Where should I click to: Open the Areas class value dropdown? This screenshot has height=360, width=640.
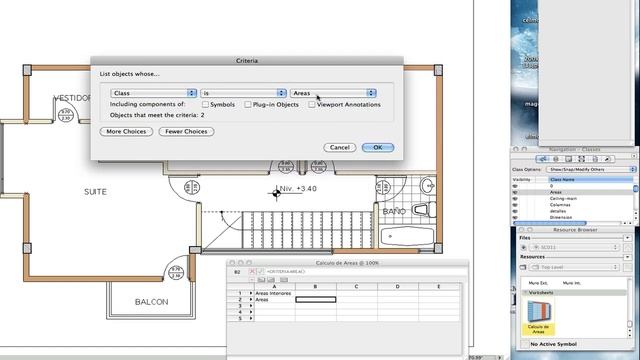pyautogui.click(x=333, y=93)
